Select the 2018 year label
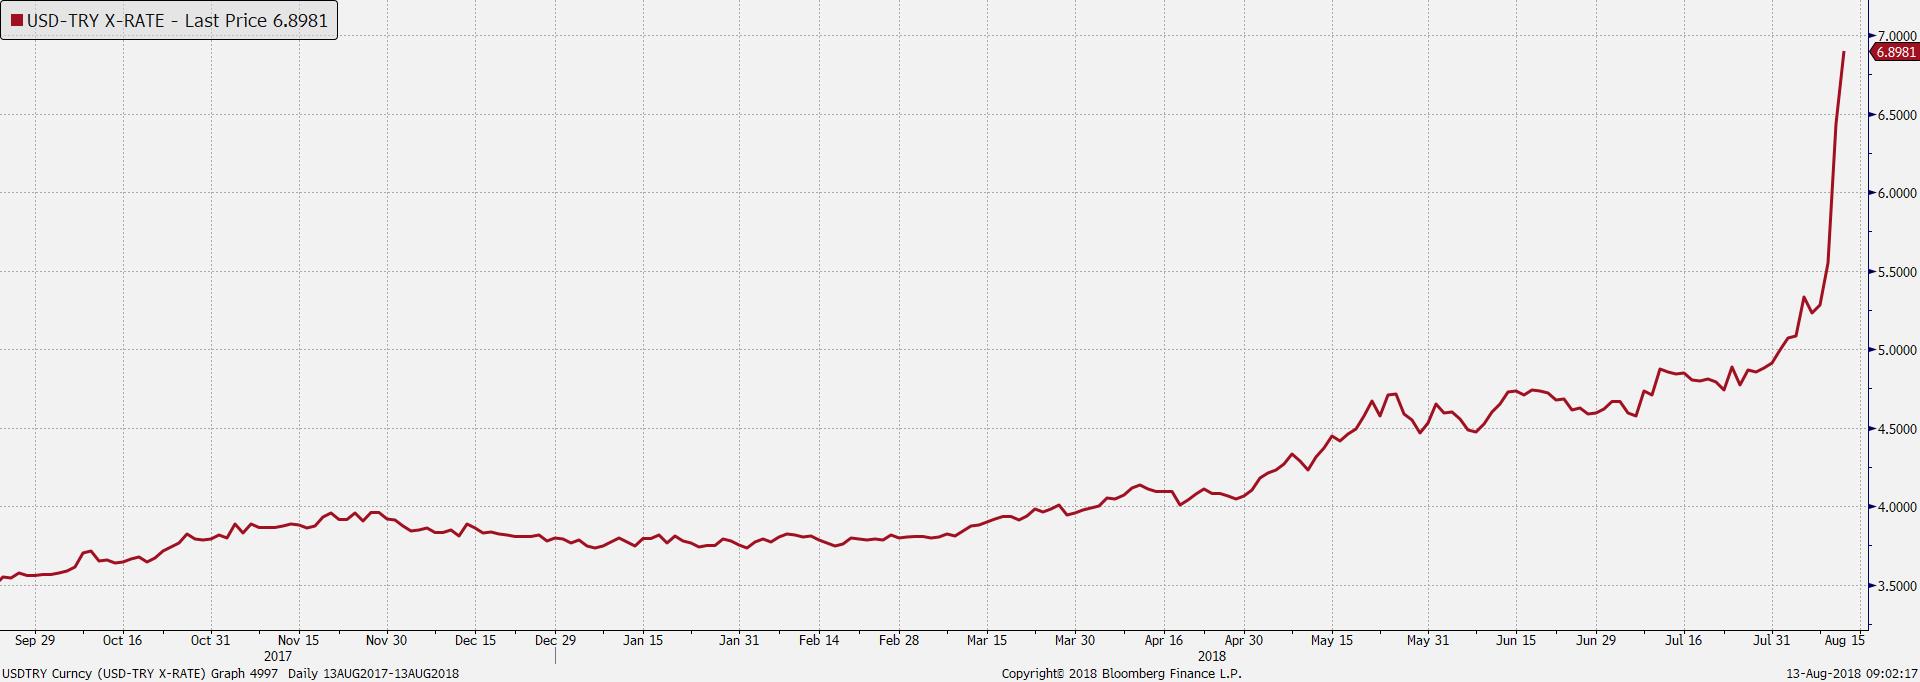Viewport: 1920px width, 682px height. click(1211, 656)
